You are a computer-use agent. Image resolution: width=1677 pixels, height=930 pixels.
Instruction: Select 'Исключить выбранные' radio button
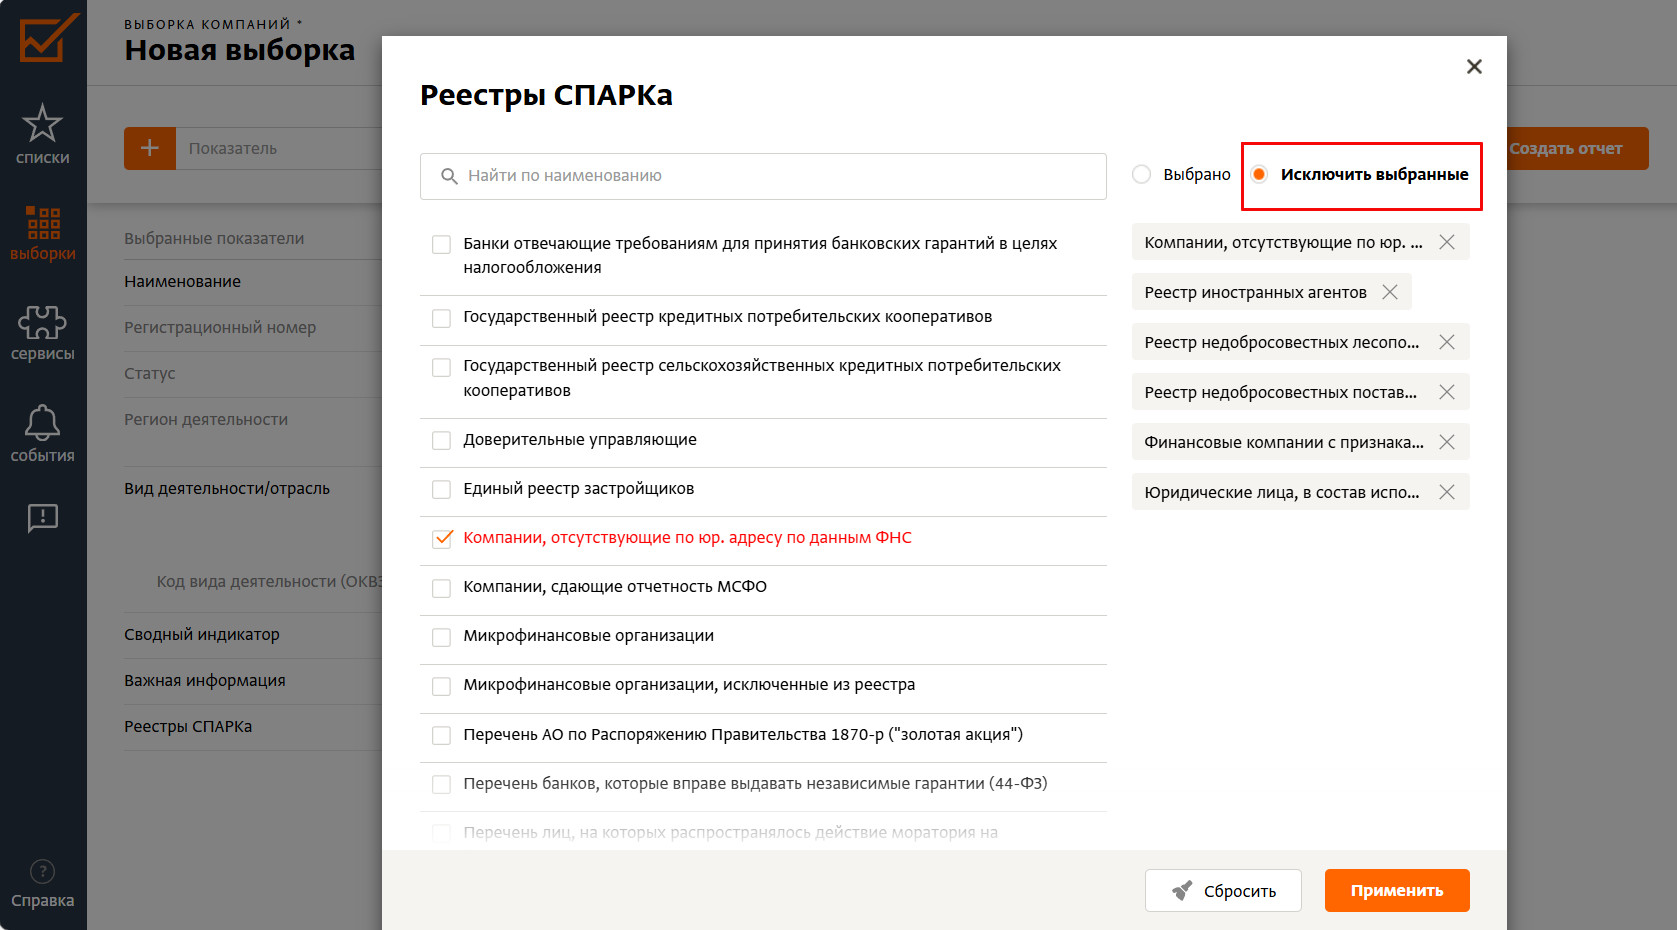point(1259,174)
